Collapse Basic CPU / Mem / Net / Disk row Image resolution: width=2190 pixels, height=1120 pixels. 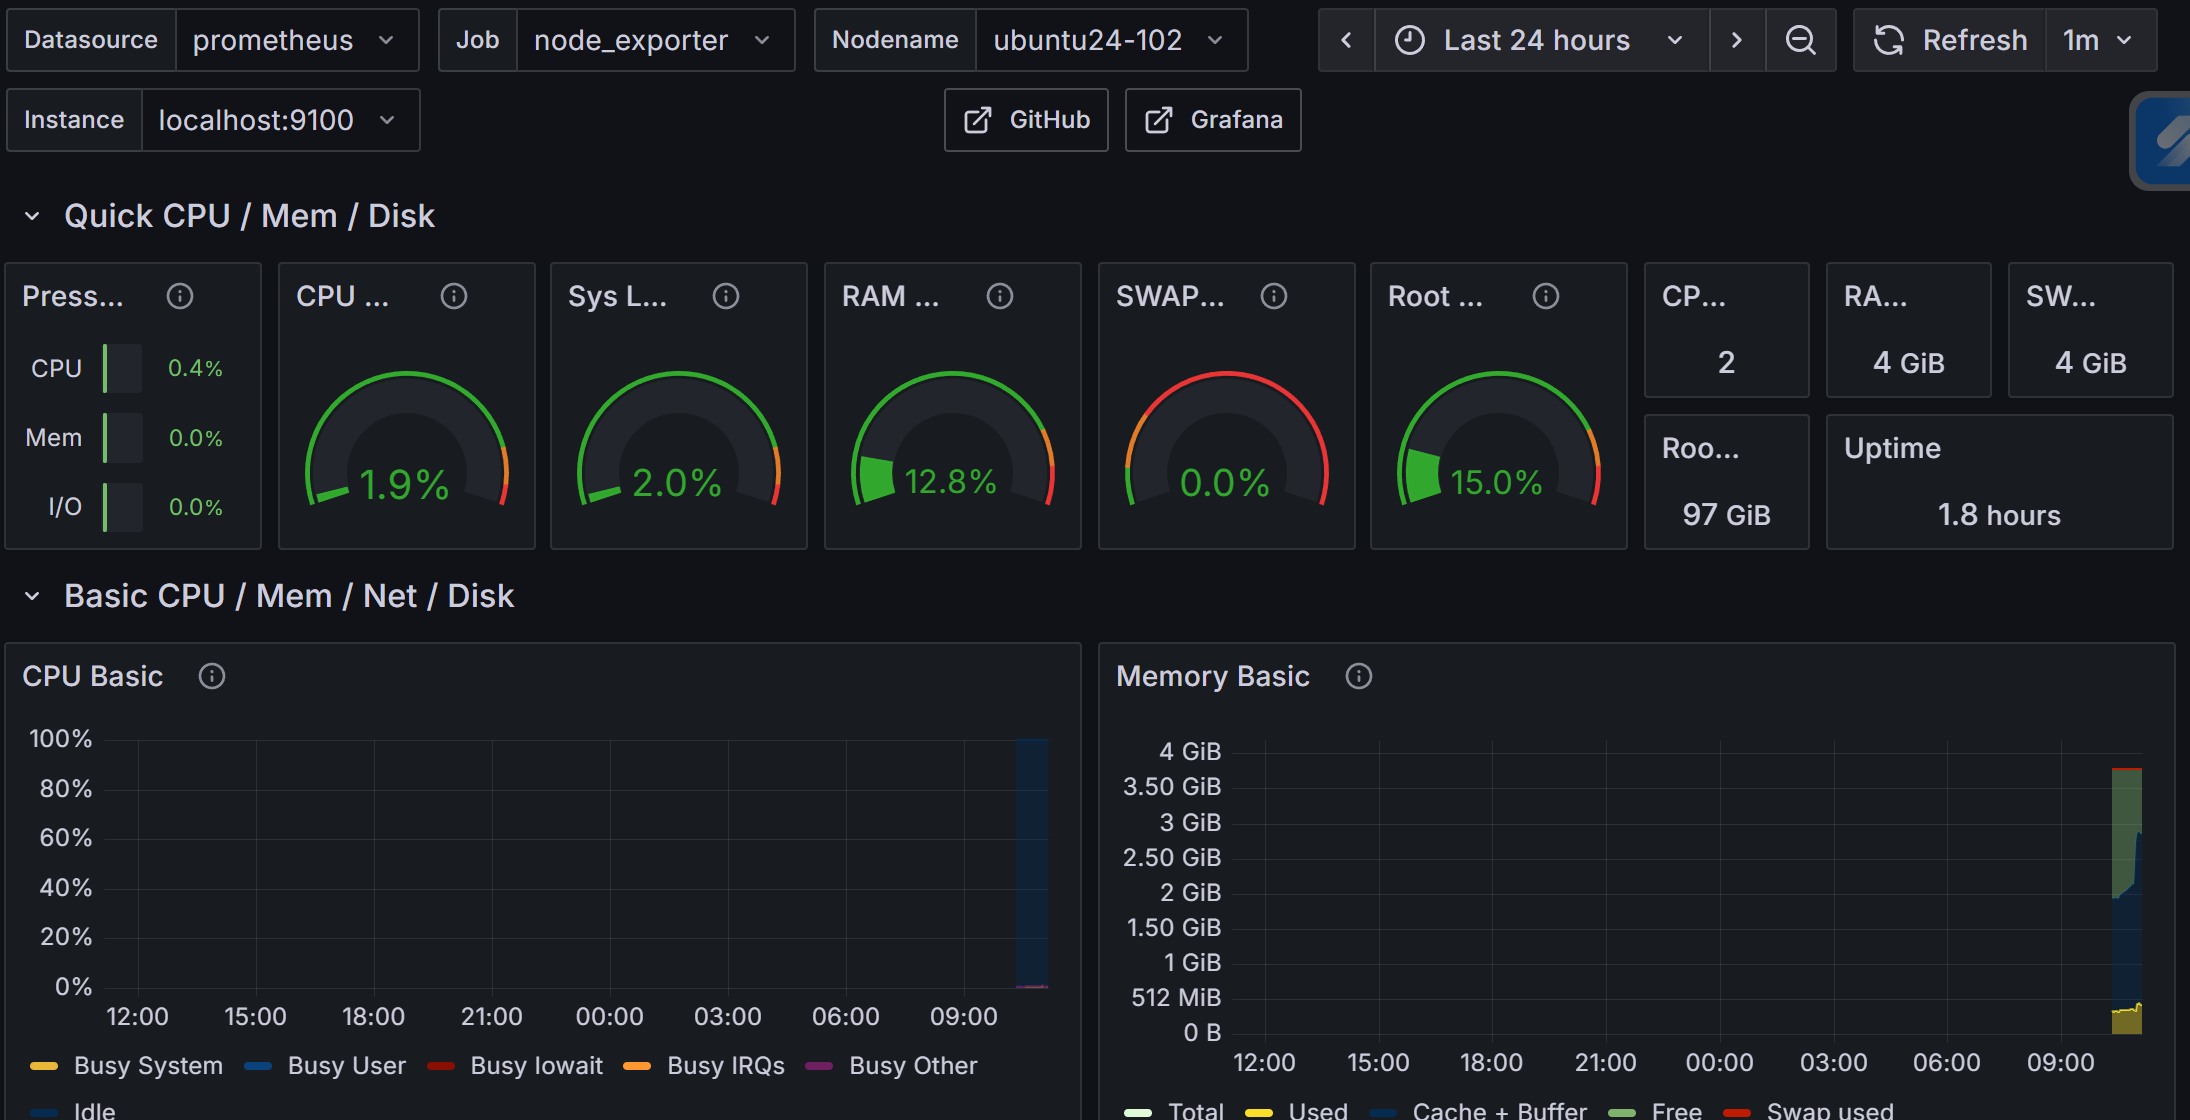(32, 596)
